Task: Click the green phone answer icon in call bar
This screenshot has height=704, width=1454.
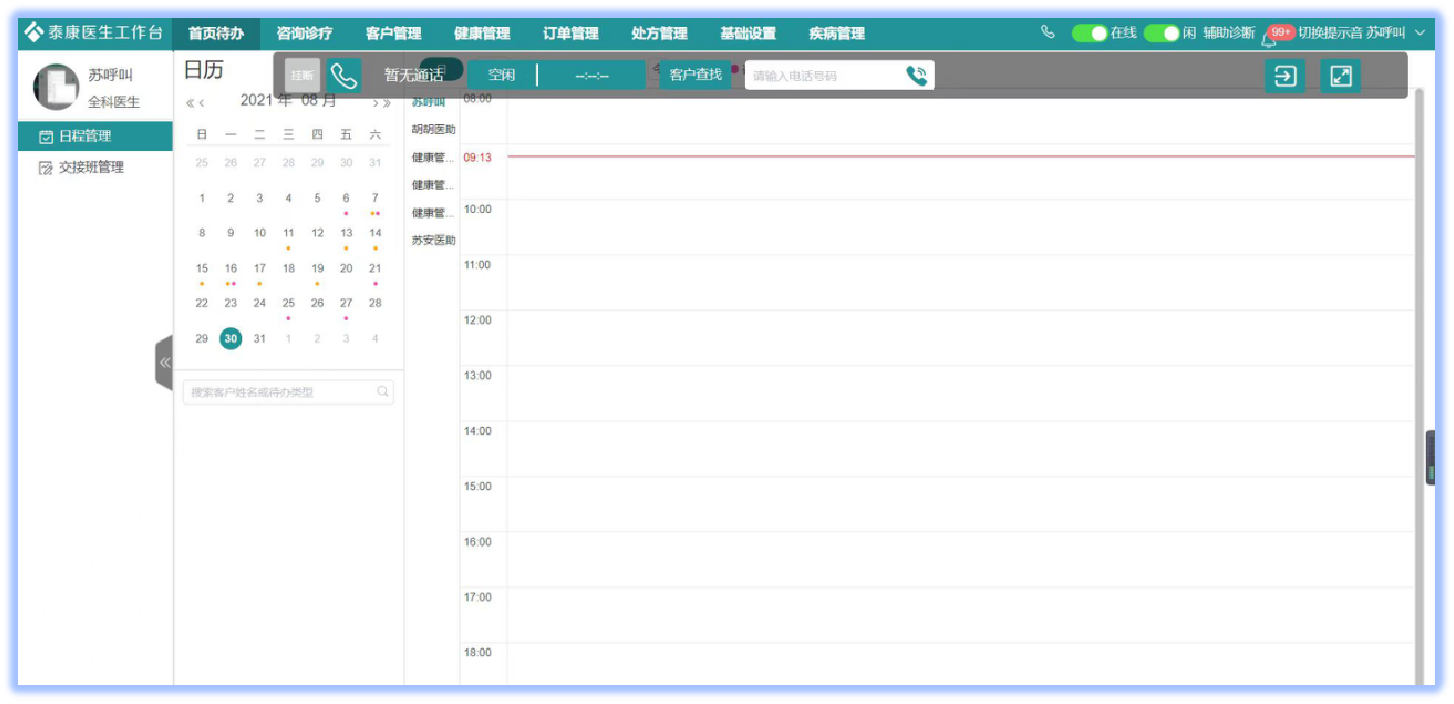Action: [x=344, y=75]
